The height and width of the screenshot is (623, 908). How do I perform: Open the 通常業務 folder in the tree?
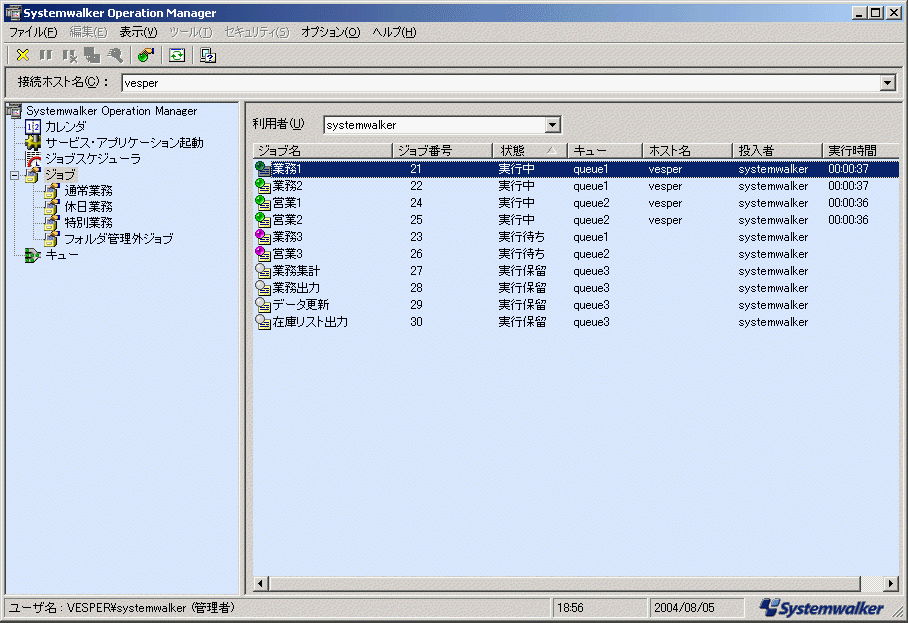89,190
